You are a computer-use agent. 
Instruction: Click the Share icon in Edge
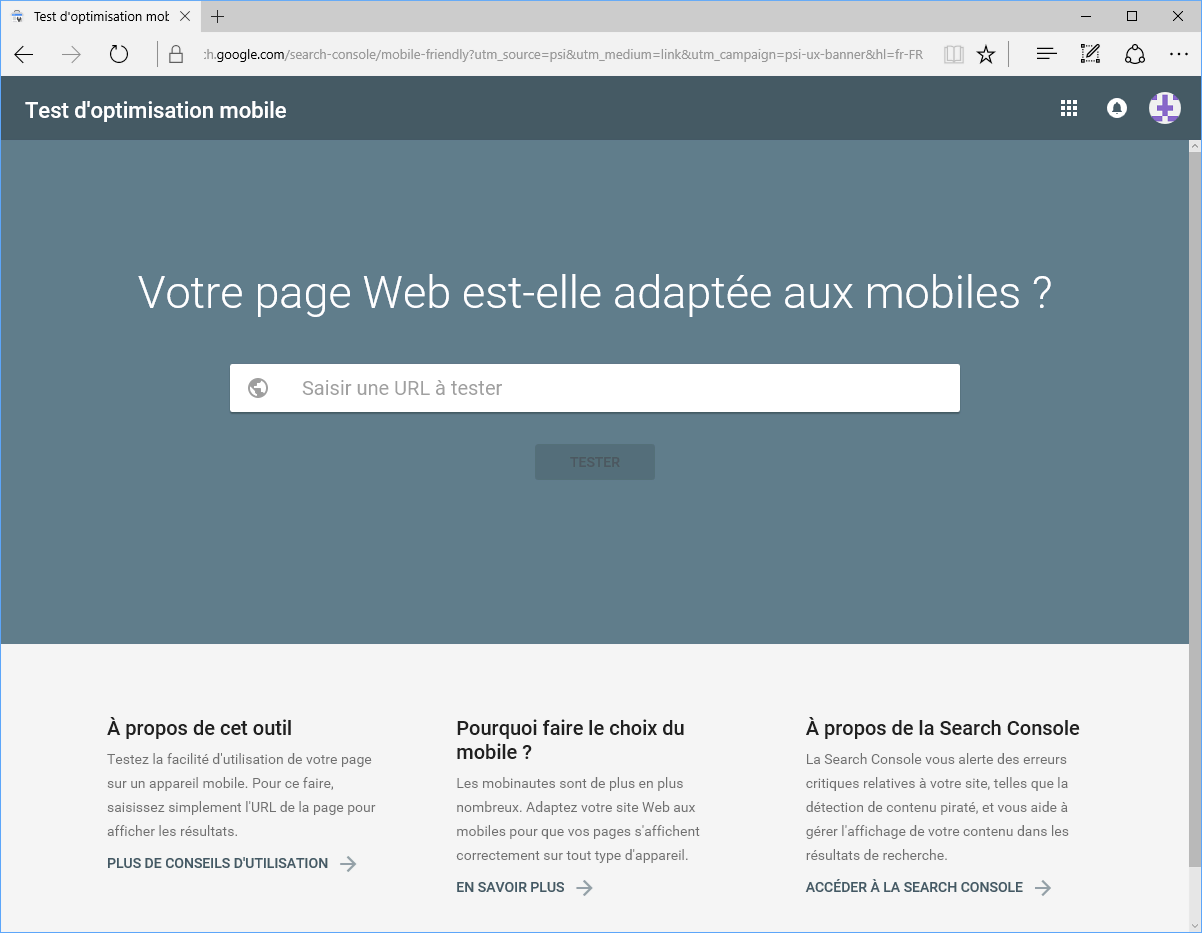pos(1135,54)
